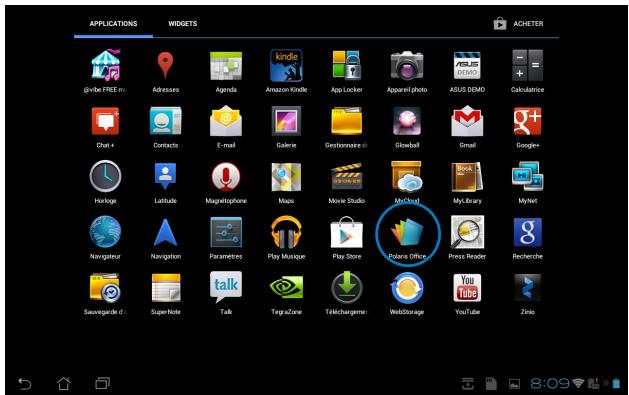Tap the Back navigation button
This screenshot has width=629, height=395.
pyautogui.click(x=24, y=384)
